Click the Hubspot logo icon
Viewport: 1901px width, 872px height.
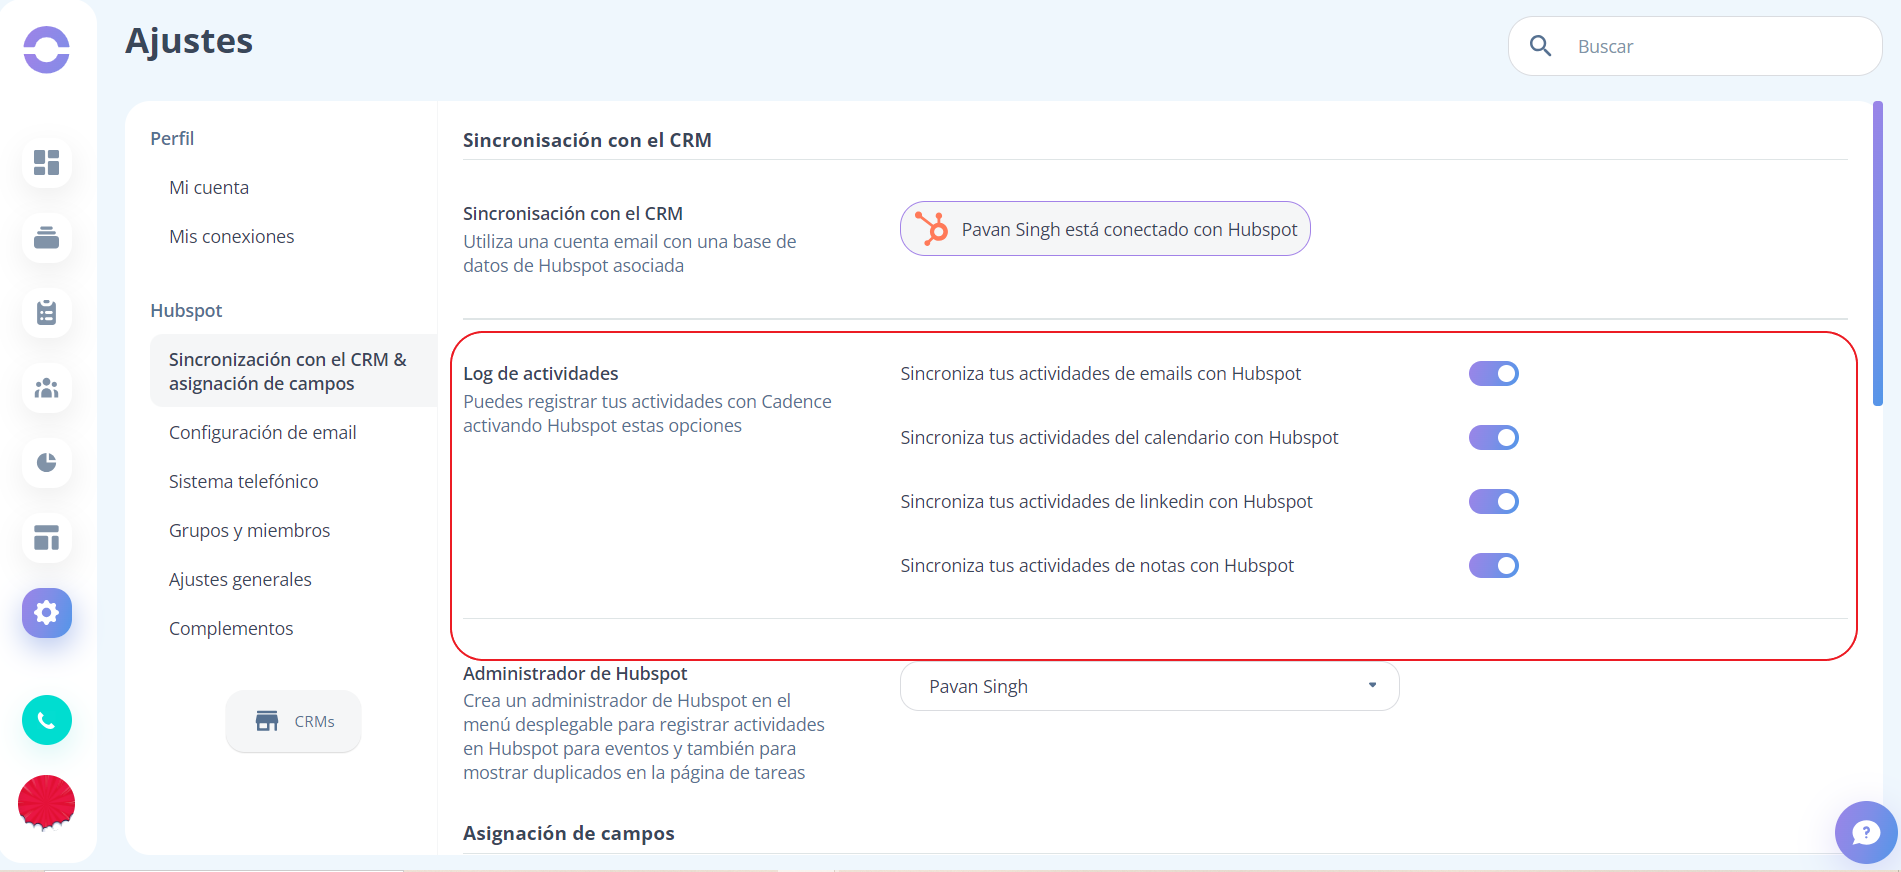pyautogui.click(x=932, y=229)
